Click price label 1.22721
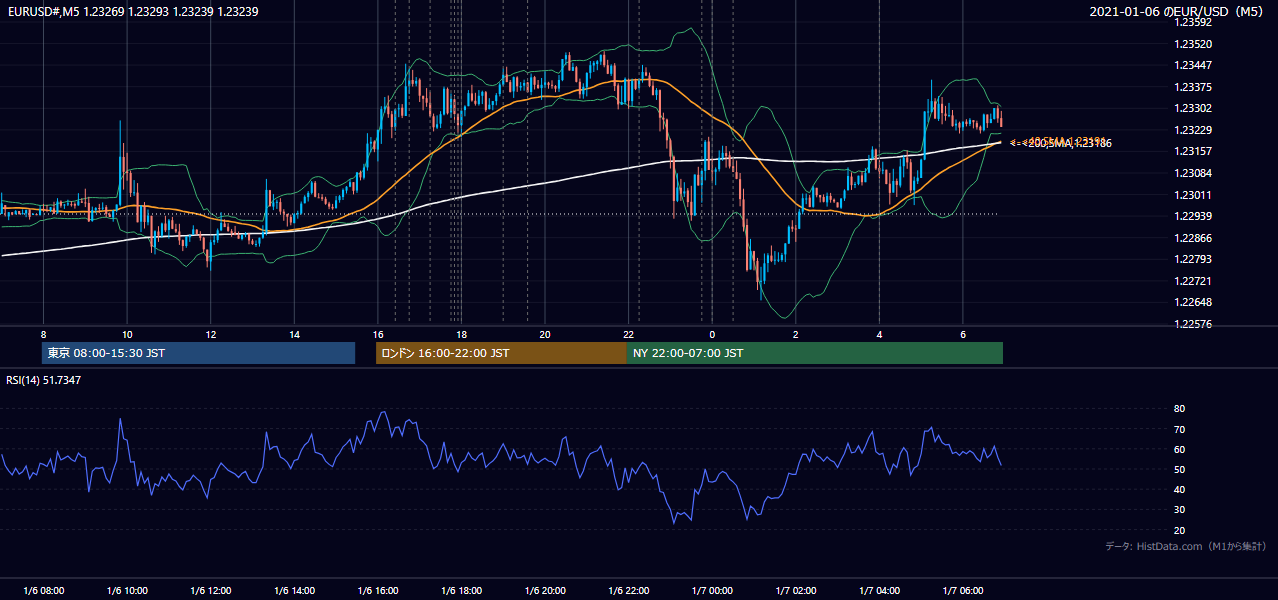This screenshot has width=1278, height=600. 1193,281
